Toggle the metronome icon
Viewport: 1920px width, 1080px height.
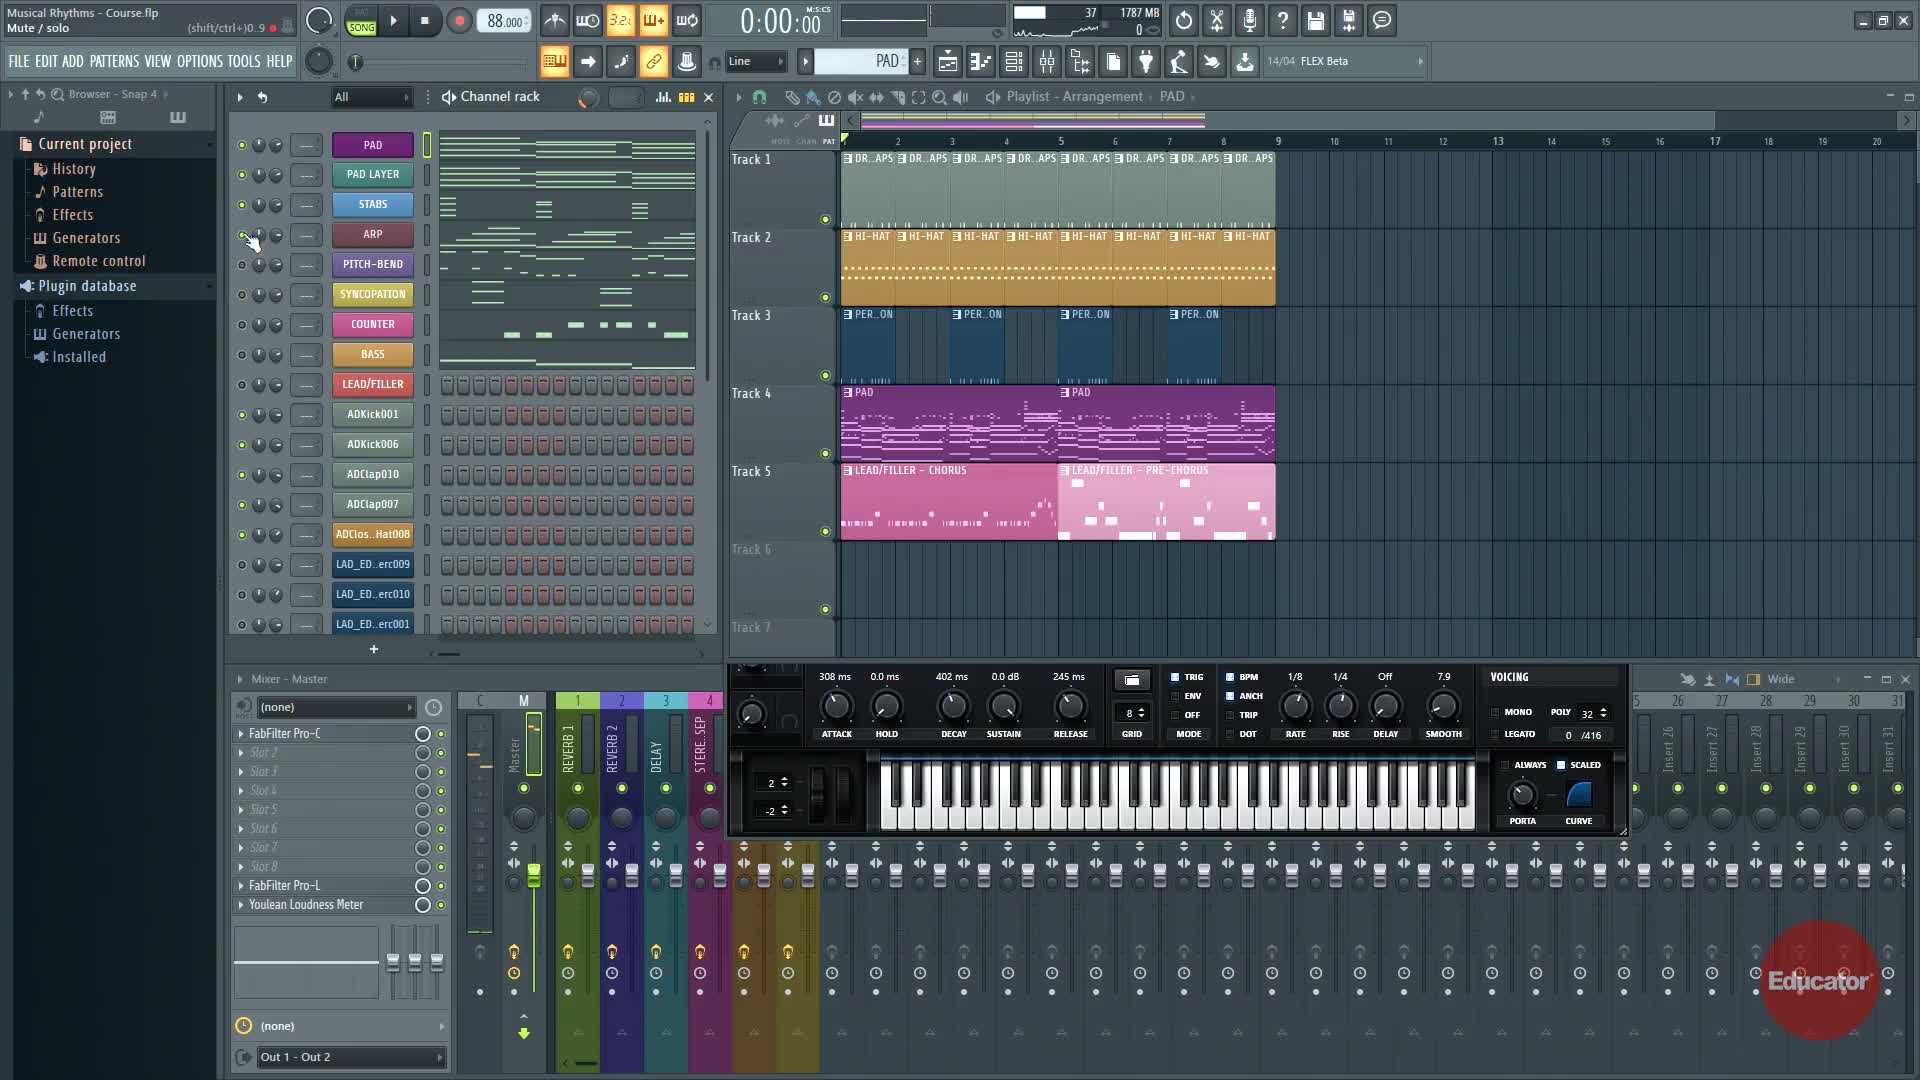click(554, 21)
